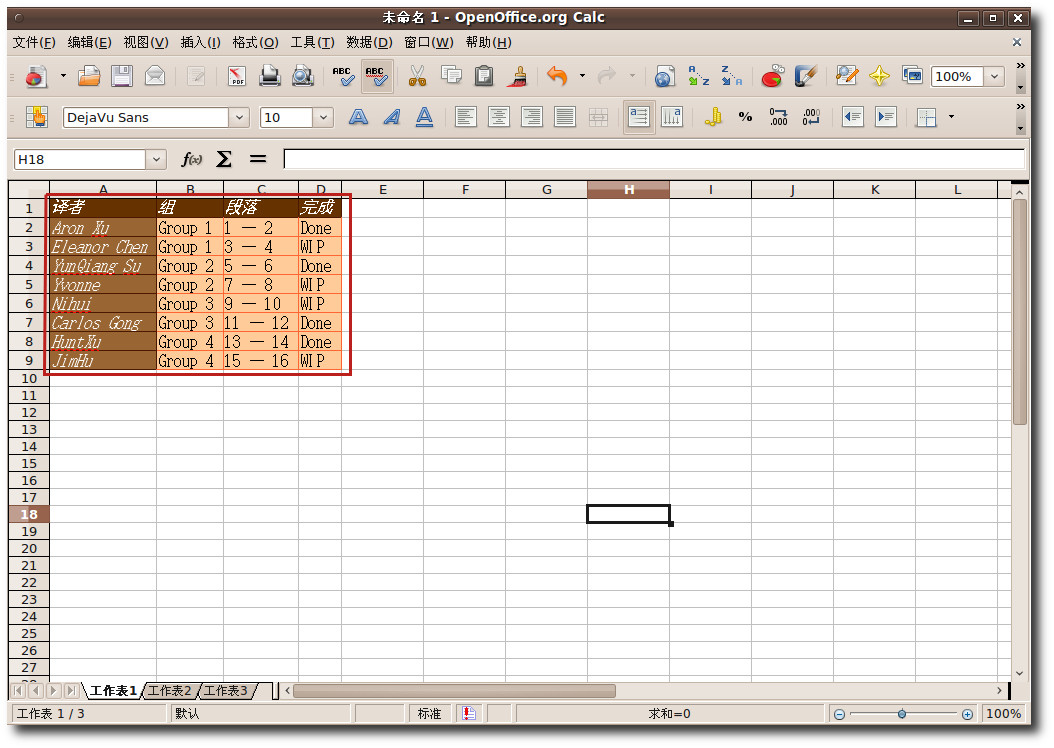This screenshot has height=748, width=1054.
Task: Toggle Bold formatting
Action: pyautogui.click(x=358, y=118)
